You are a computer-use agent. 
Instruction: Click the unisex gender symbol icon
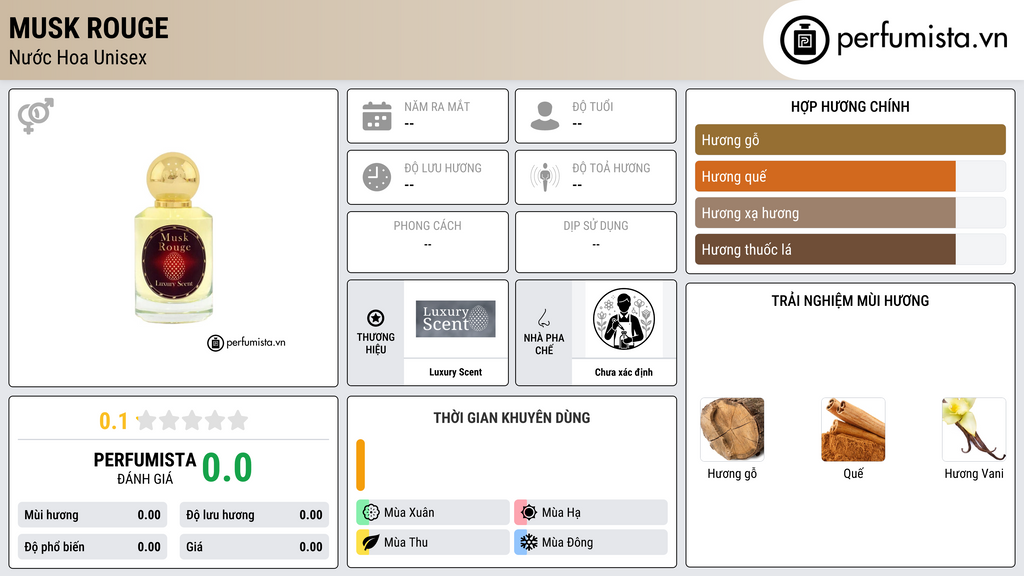36,116
